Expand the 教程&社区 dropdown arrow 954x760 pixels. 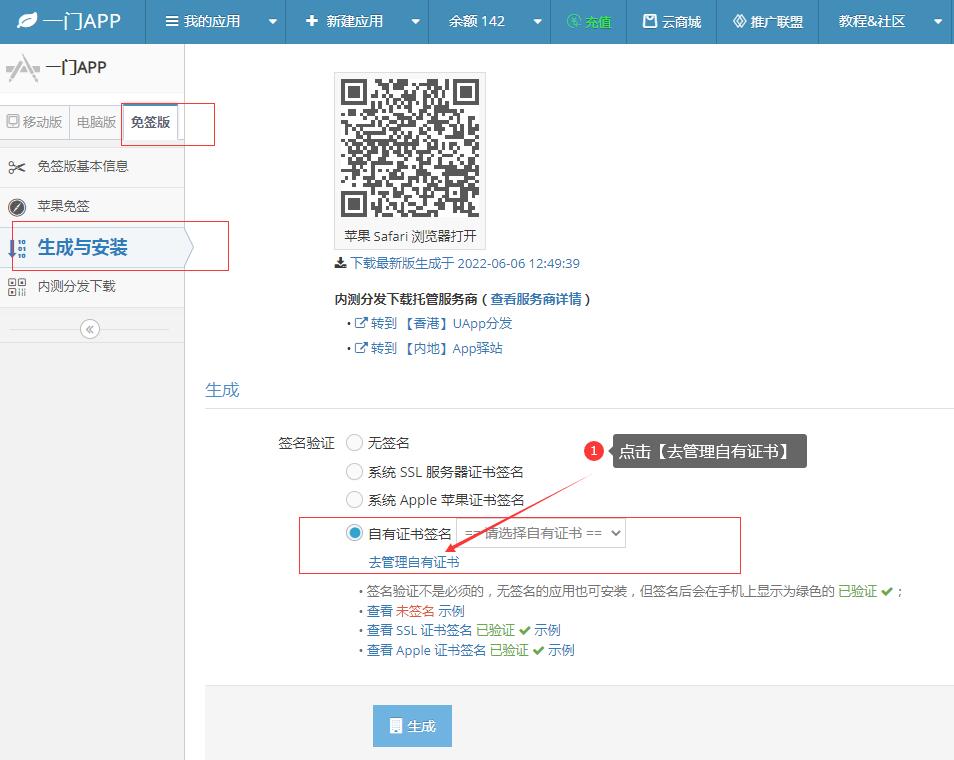938,22
